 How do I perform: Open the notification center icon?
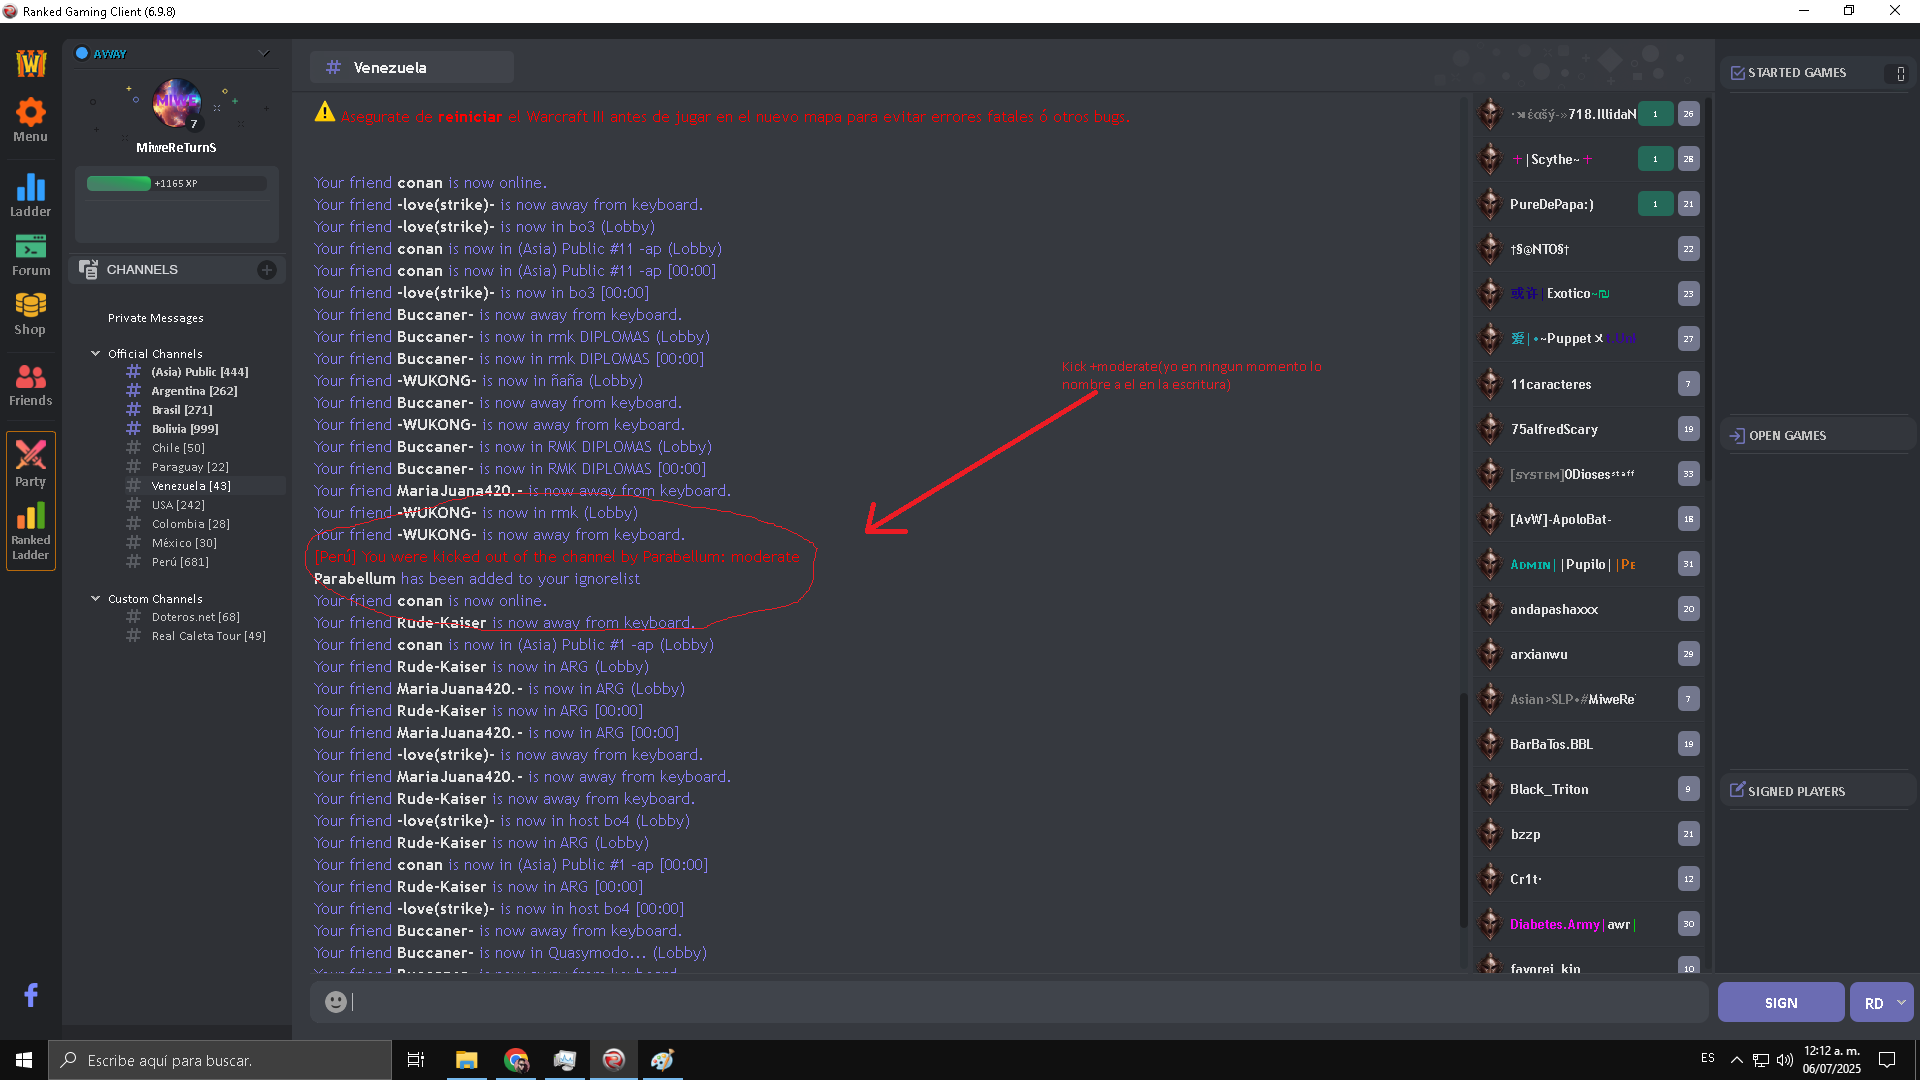1887,1060
